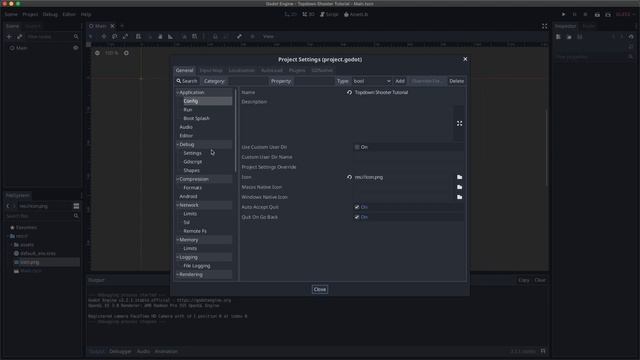Switch to the Script workspace
The height and width of the screenshot is (360, 640).
(329, 14)
